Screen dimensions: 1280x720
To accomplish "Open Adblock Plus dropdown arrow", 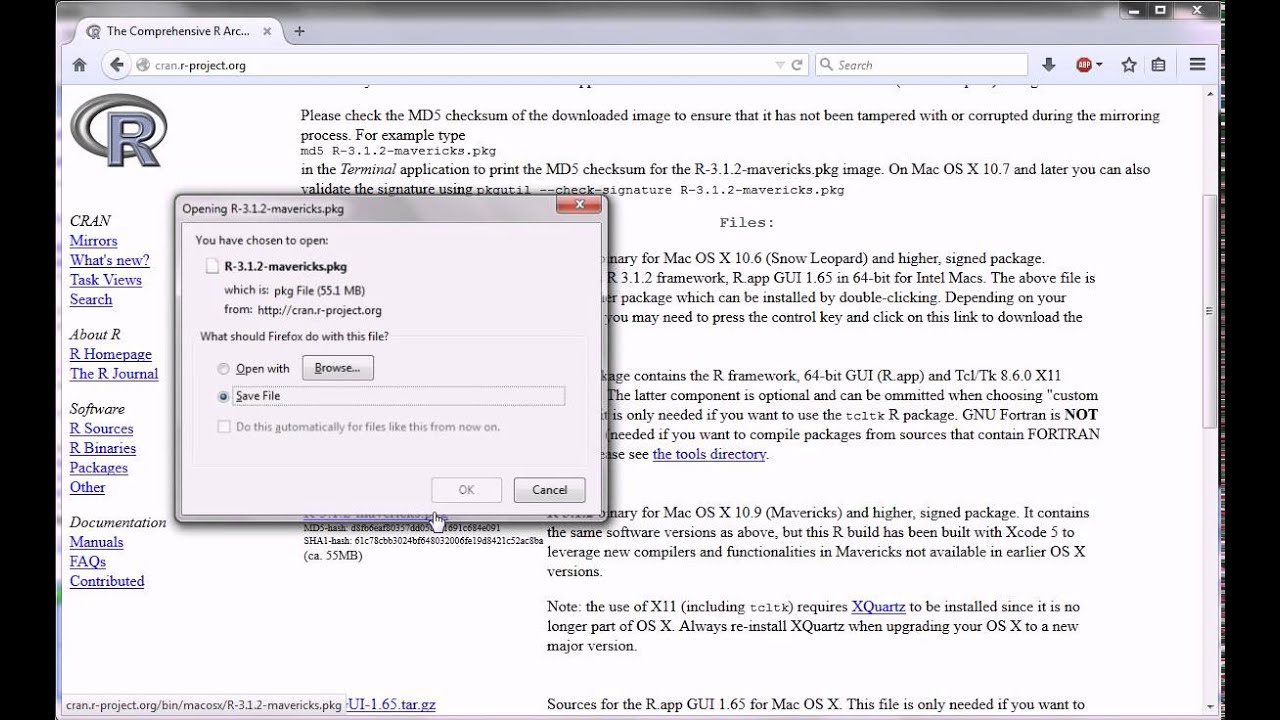I will [1099, 65].
